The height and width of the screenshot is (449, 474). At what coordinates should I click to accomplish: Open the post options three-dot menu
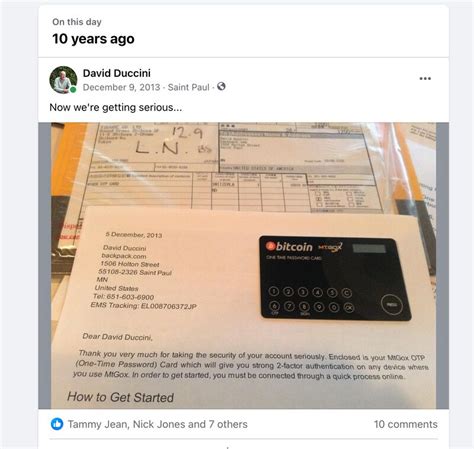click(425, 79)
